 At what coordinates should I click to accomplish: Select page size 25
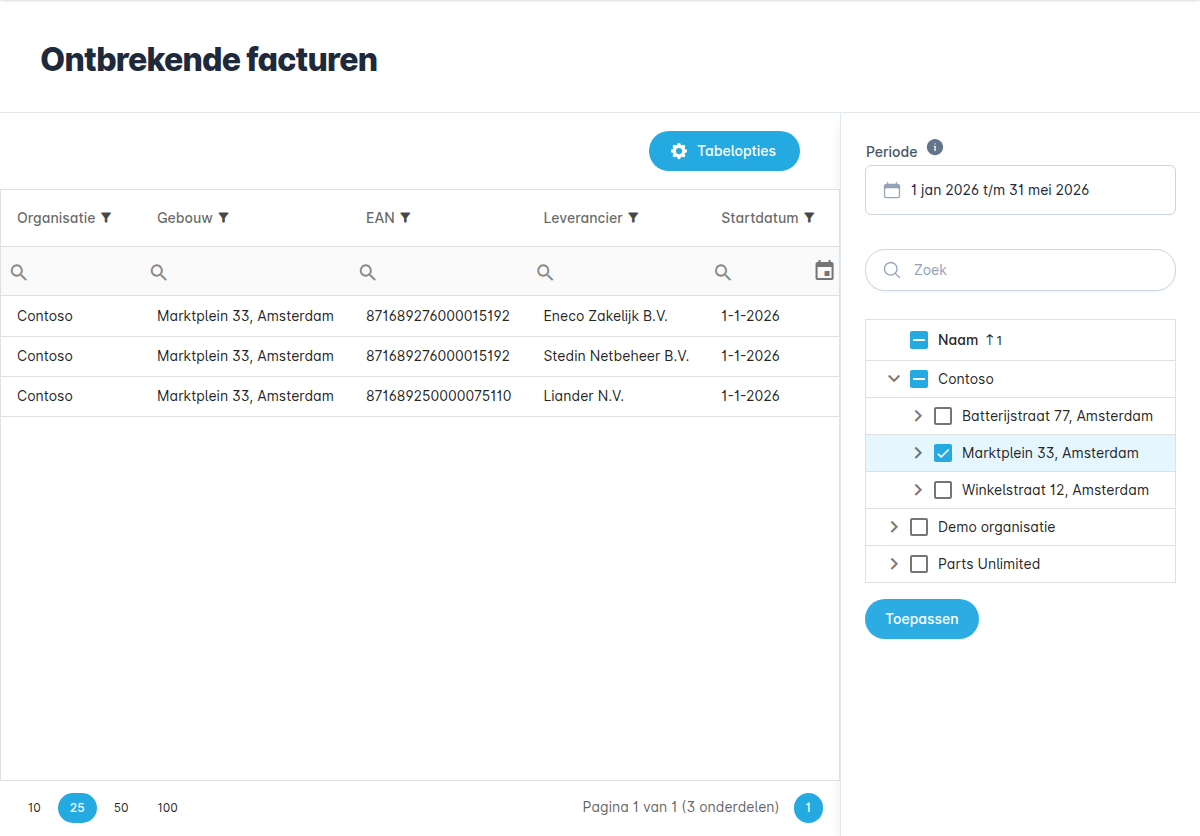pos(77,808)
